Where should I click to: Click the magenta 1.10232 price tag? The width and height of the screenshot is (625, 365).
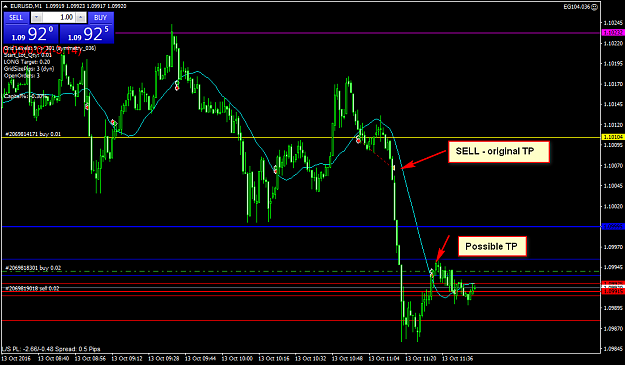pyautogui.click(x=613, y=33)
